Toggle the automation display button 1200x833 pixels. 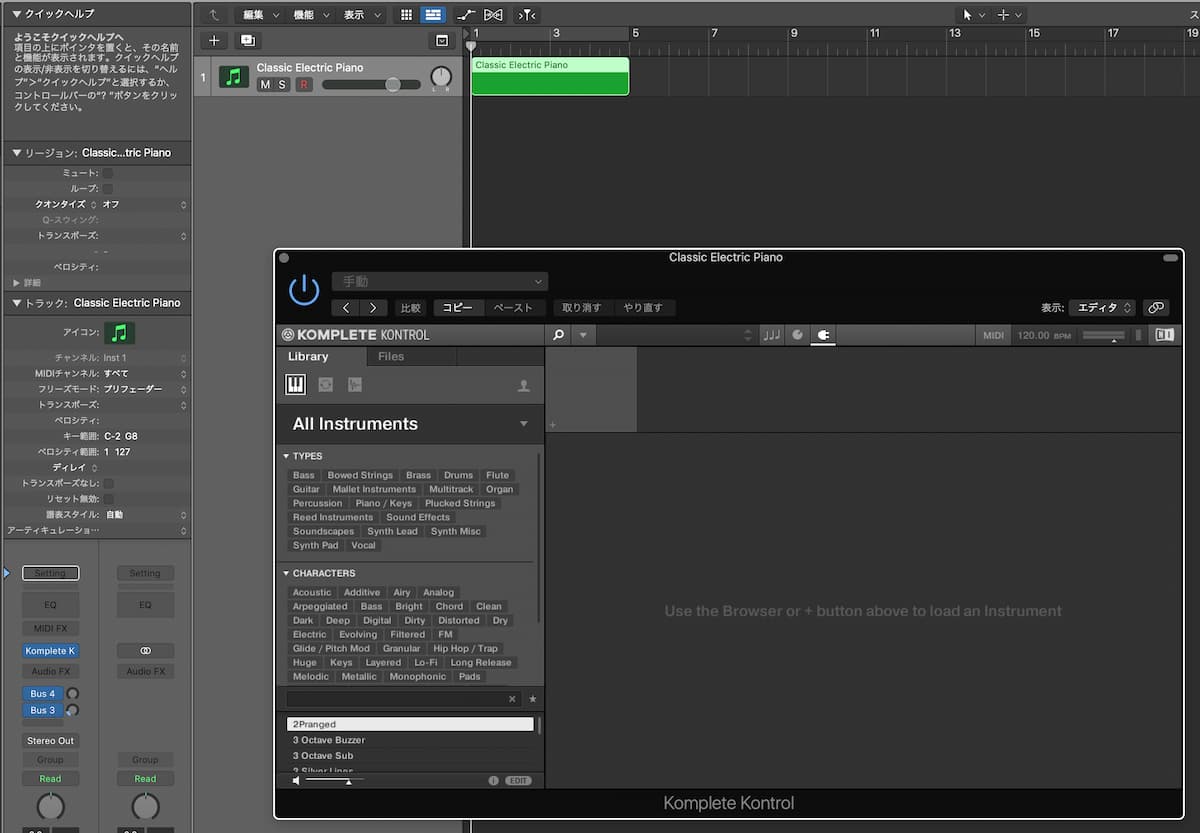click(x=466, y=15)
